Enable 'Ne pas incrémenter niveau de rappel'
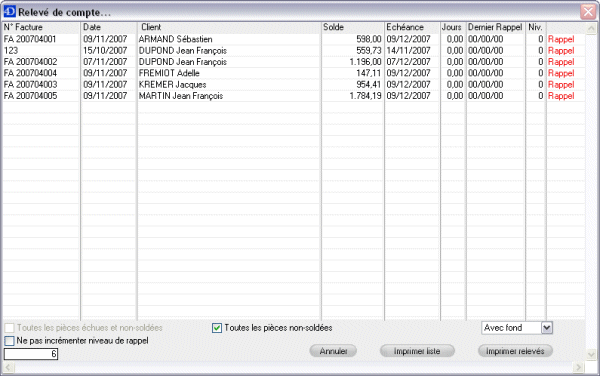This screenshot has height=376, width=600. 9,340
